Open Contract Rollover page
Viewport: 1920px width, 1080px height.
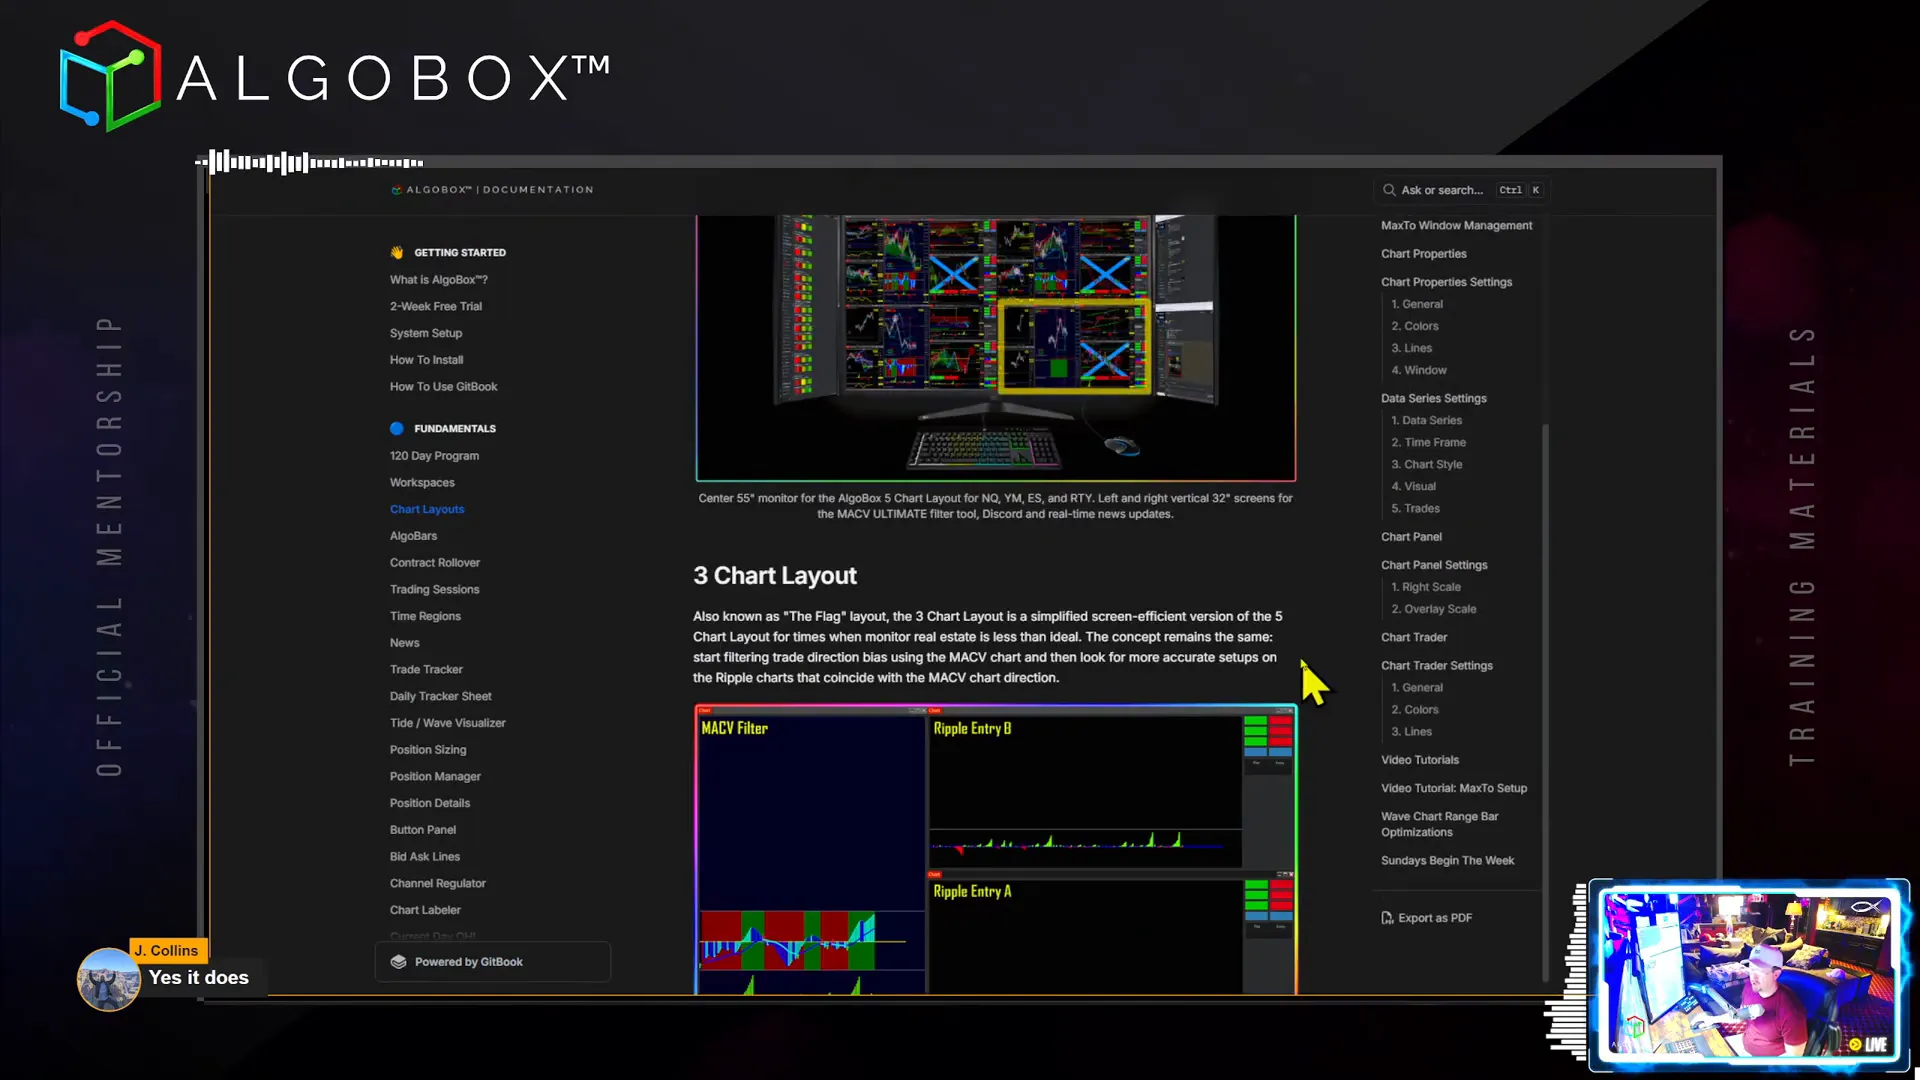[x=435, y=563]
